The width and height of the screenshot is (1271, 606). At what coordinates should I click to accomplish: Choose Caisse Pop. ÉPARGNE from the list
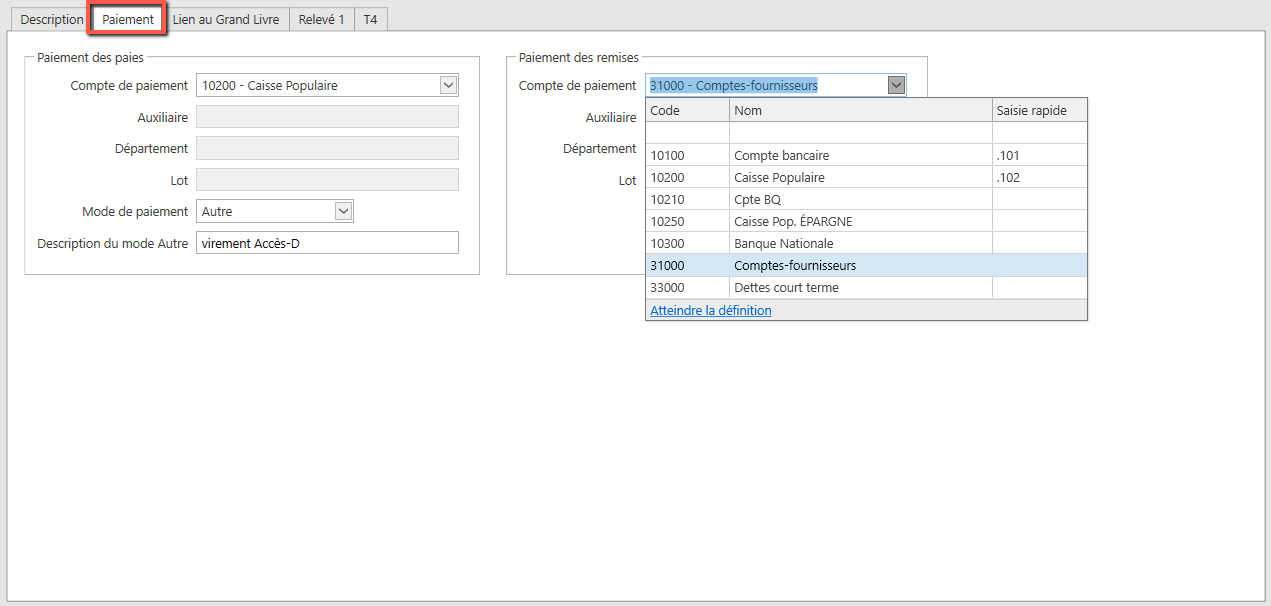[x=866, y=221]
